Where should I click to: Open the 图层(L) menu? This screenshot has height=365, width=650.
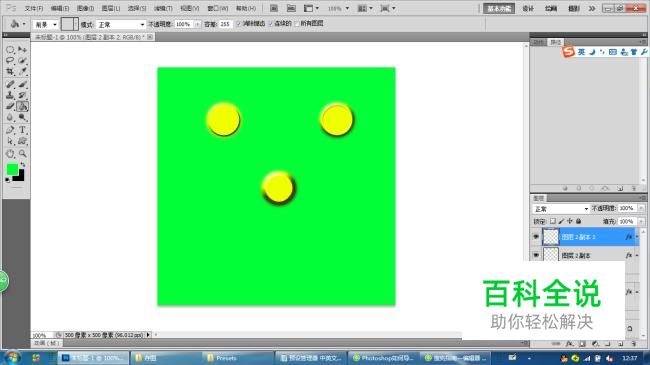pos(111,8)
